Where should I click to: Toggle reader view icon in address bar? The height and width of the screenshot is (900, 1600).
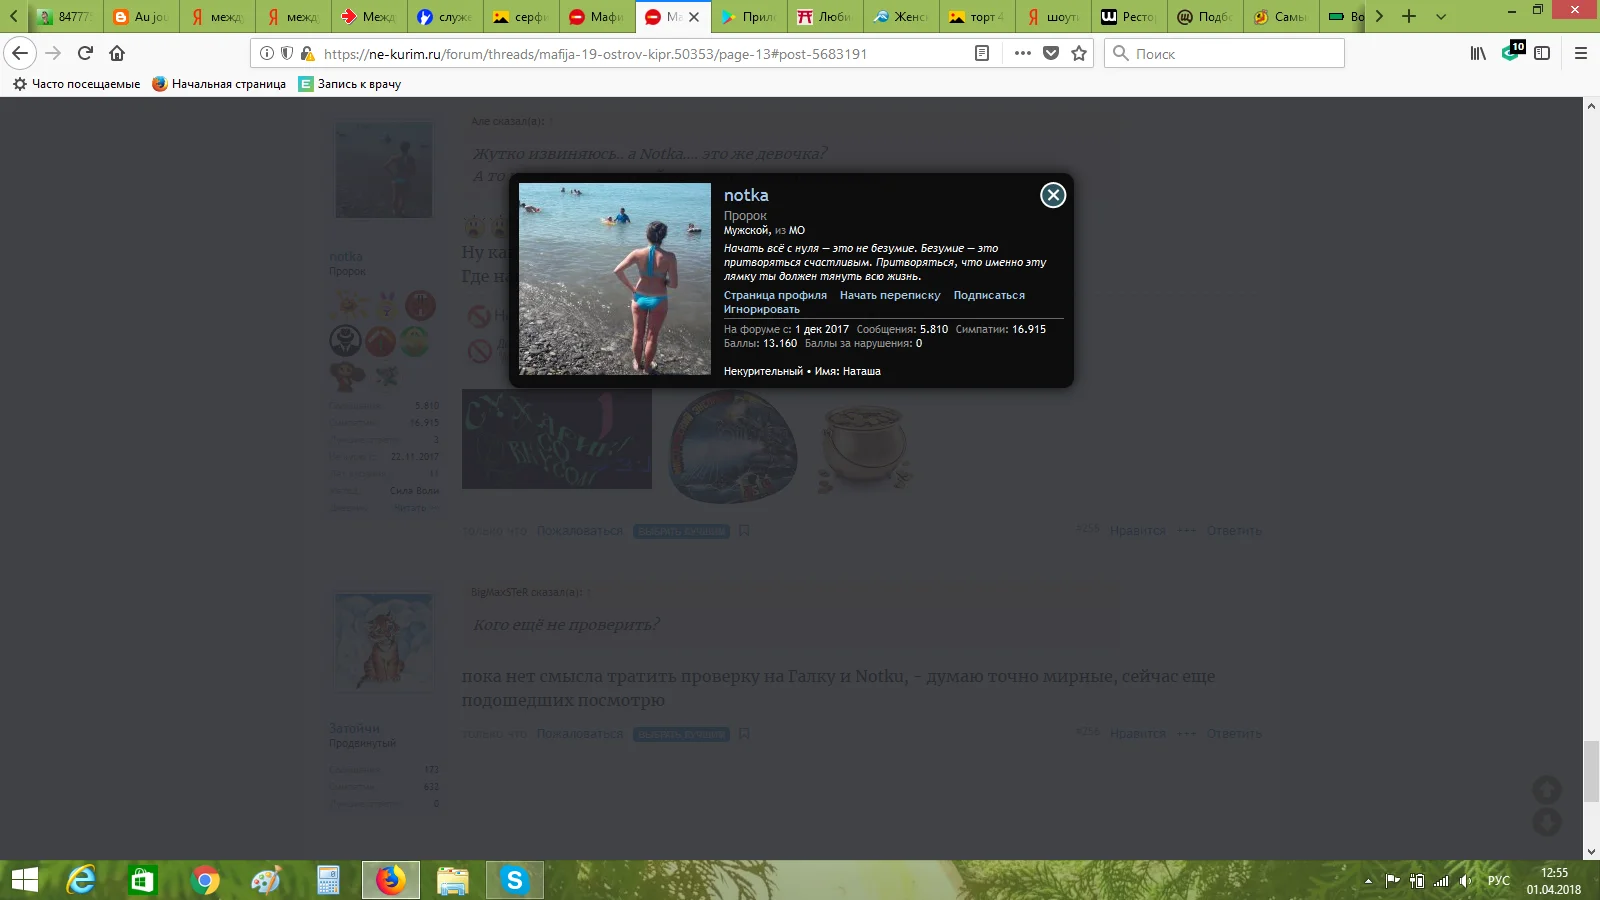pyautogui.click(x=982, y=53)
